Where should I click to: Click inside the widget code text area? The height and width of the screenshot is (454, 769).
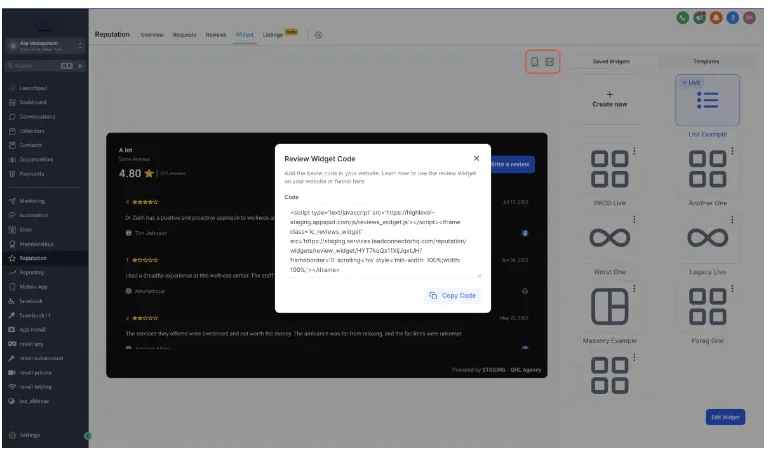pyautogui.click(x=383, y=241)
